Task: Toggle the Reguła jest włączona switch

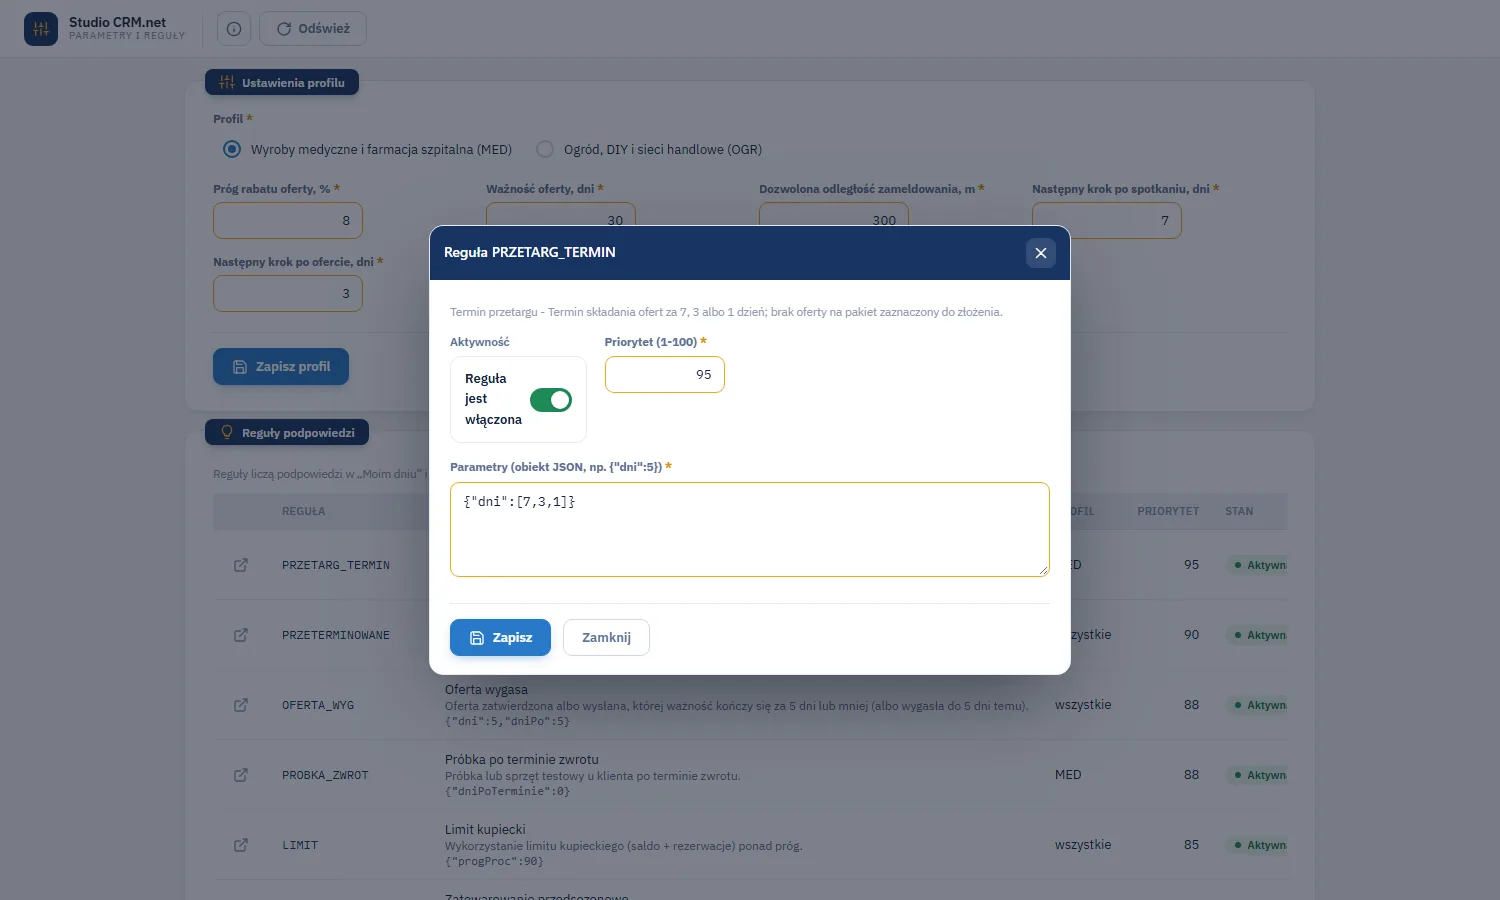Action: (551, 400)
